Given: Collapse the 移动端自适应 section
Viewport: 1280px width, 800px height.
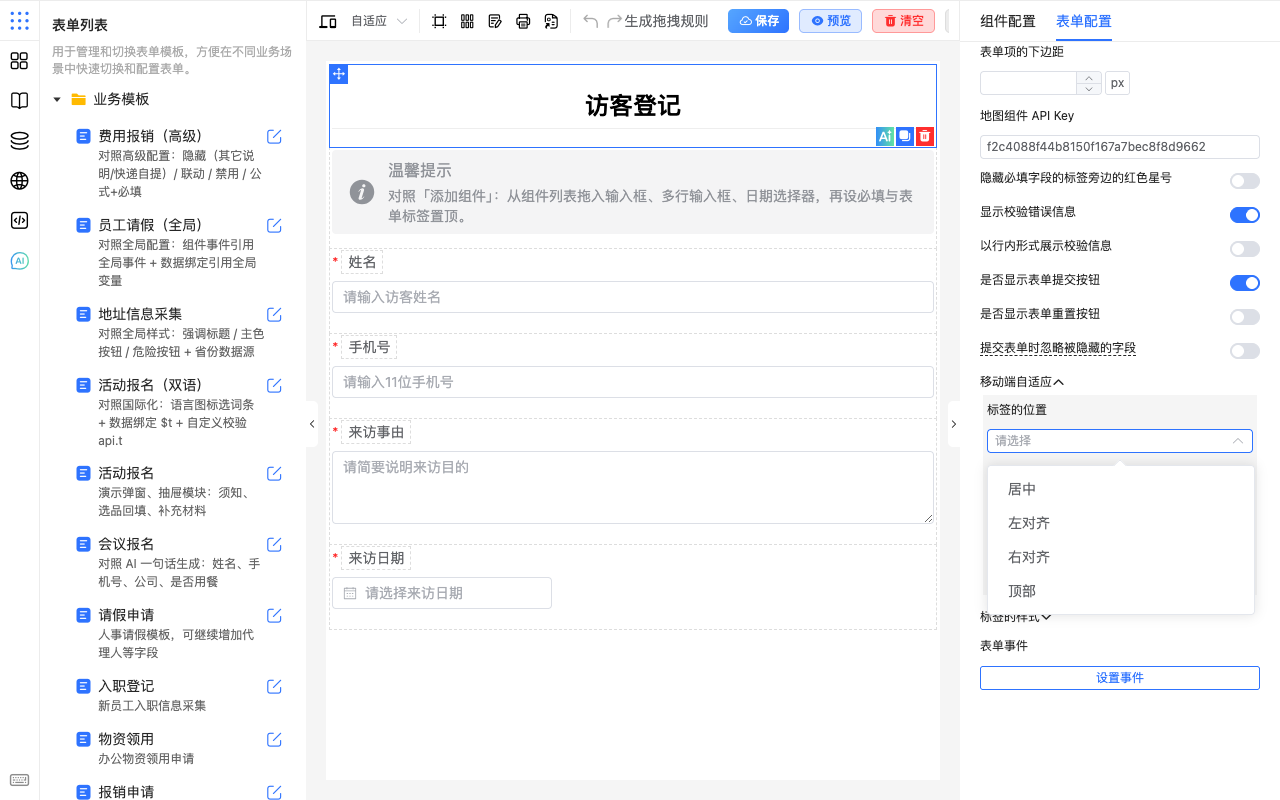Looking at the screenshot, I should click(x=1022, y=381).
